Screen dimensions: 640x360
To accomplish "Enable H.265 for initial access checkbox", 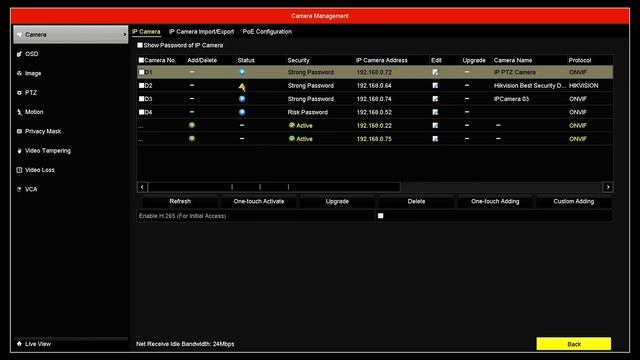I will click(380, 216).
